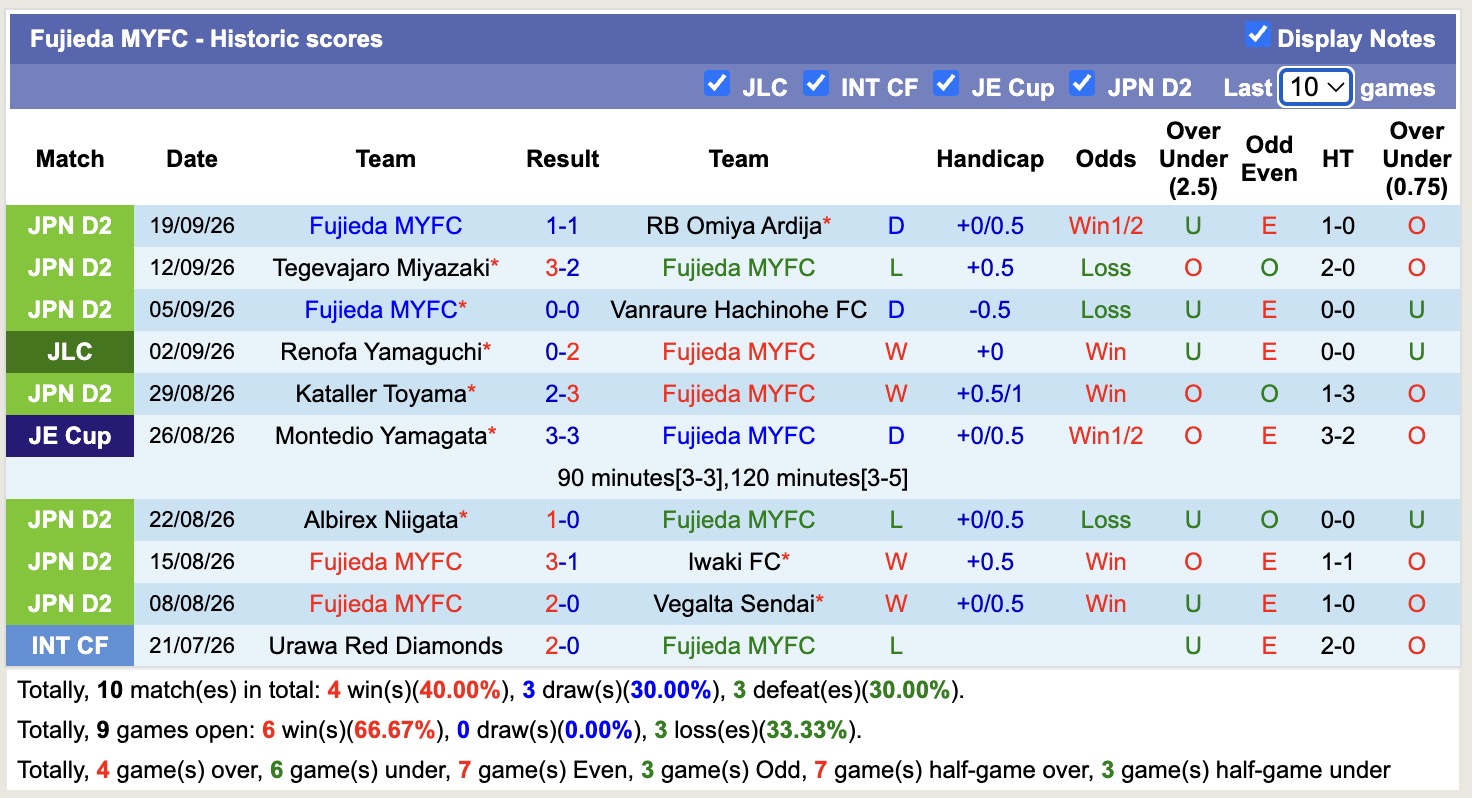
Task: Click the +0 handicap in Renofa Yamaguchi row
Action: (990, 352)
